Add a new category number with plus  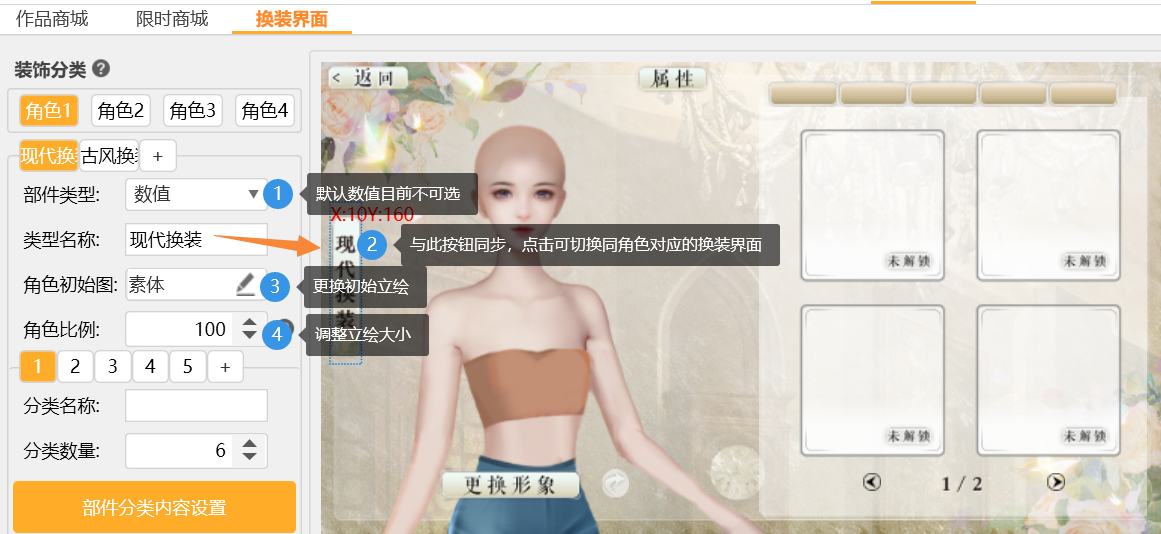pyautogui.click(x=225, y=367)
